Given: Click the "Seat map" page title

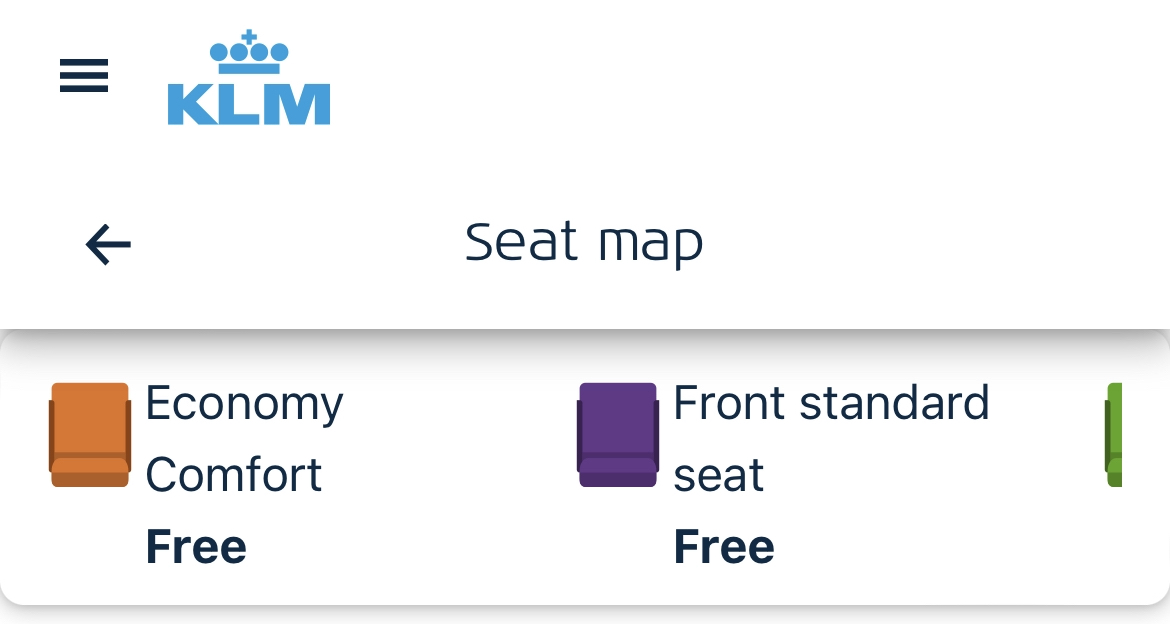Looking at the screenshot, I should coord(584,243).
